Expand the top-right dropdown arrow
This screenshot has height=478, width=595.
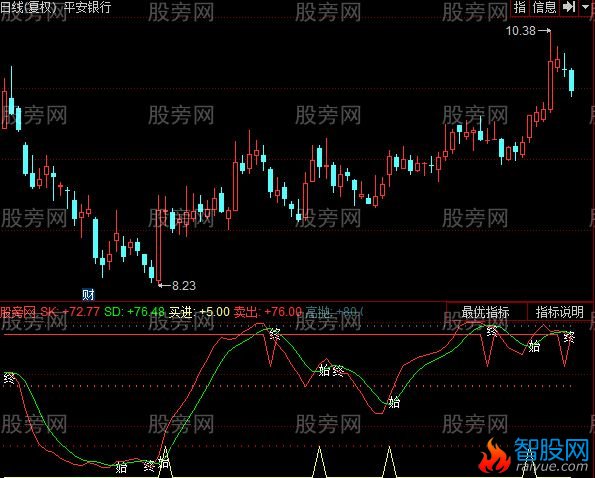tap(585, 7)
